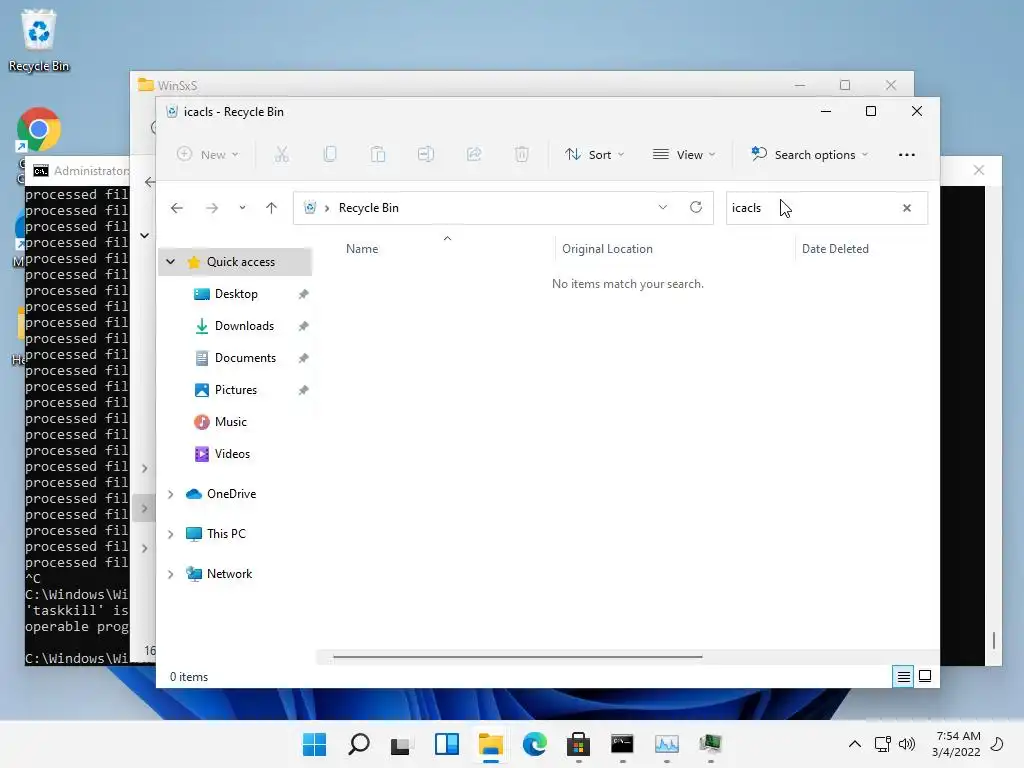Viewport: 1024px width, 768px height.
Task: Sort by the Name column header
Action: (362, 249)
